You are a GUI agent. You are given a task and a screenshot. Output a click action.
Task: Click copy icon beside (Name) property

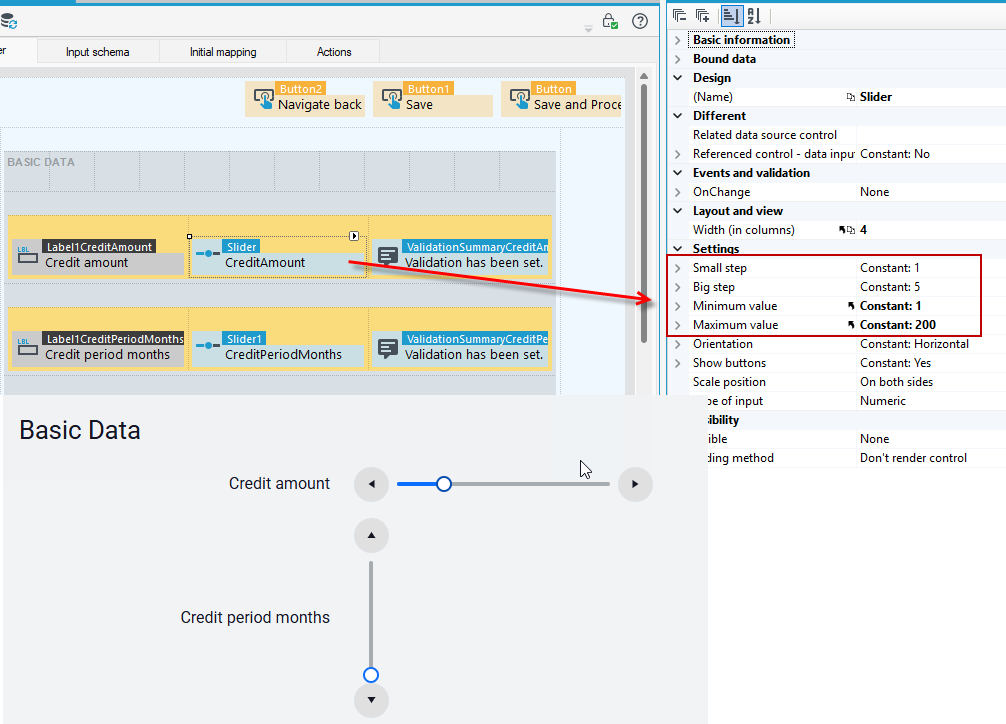(x=851, y=97)
